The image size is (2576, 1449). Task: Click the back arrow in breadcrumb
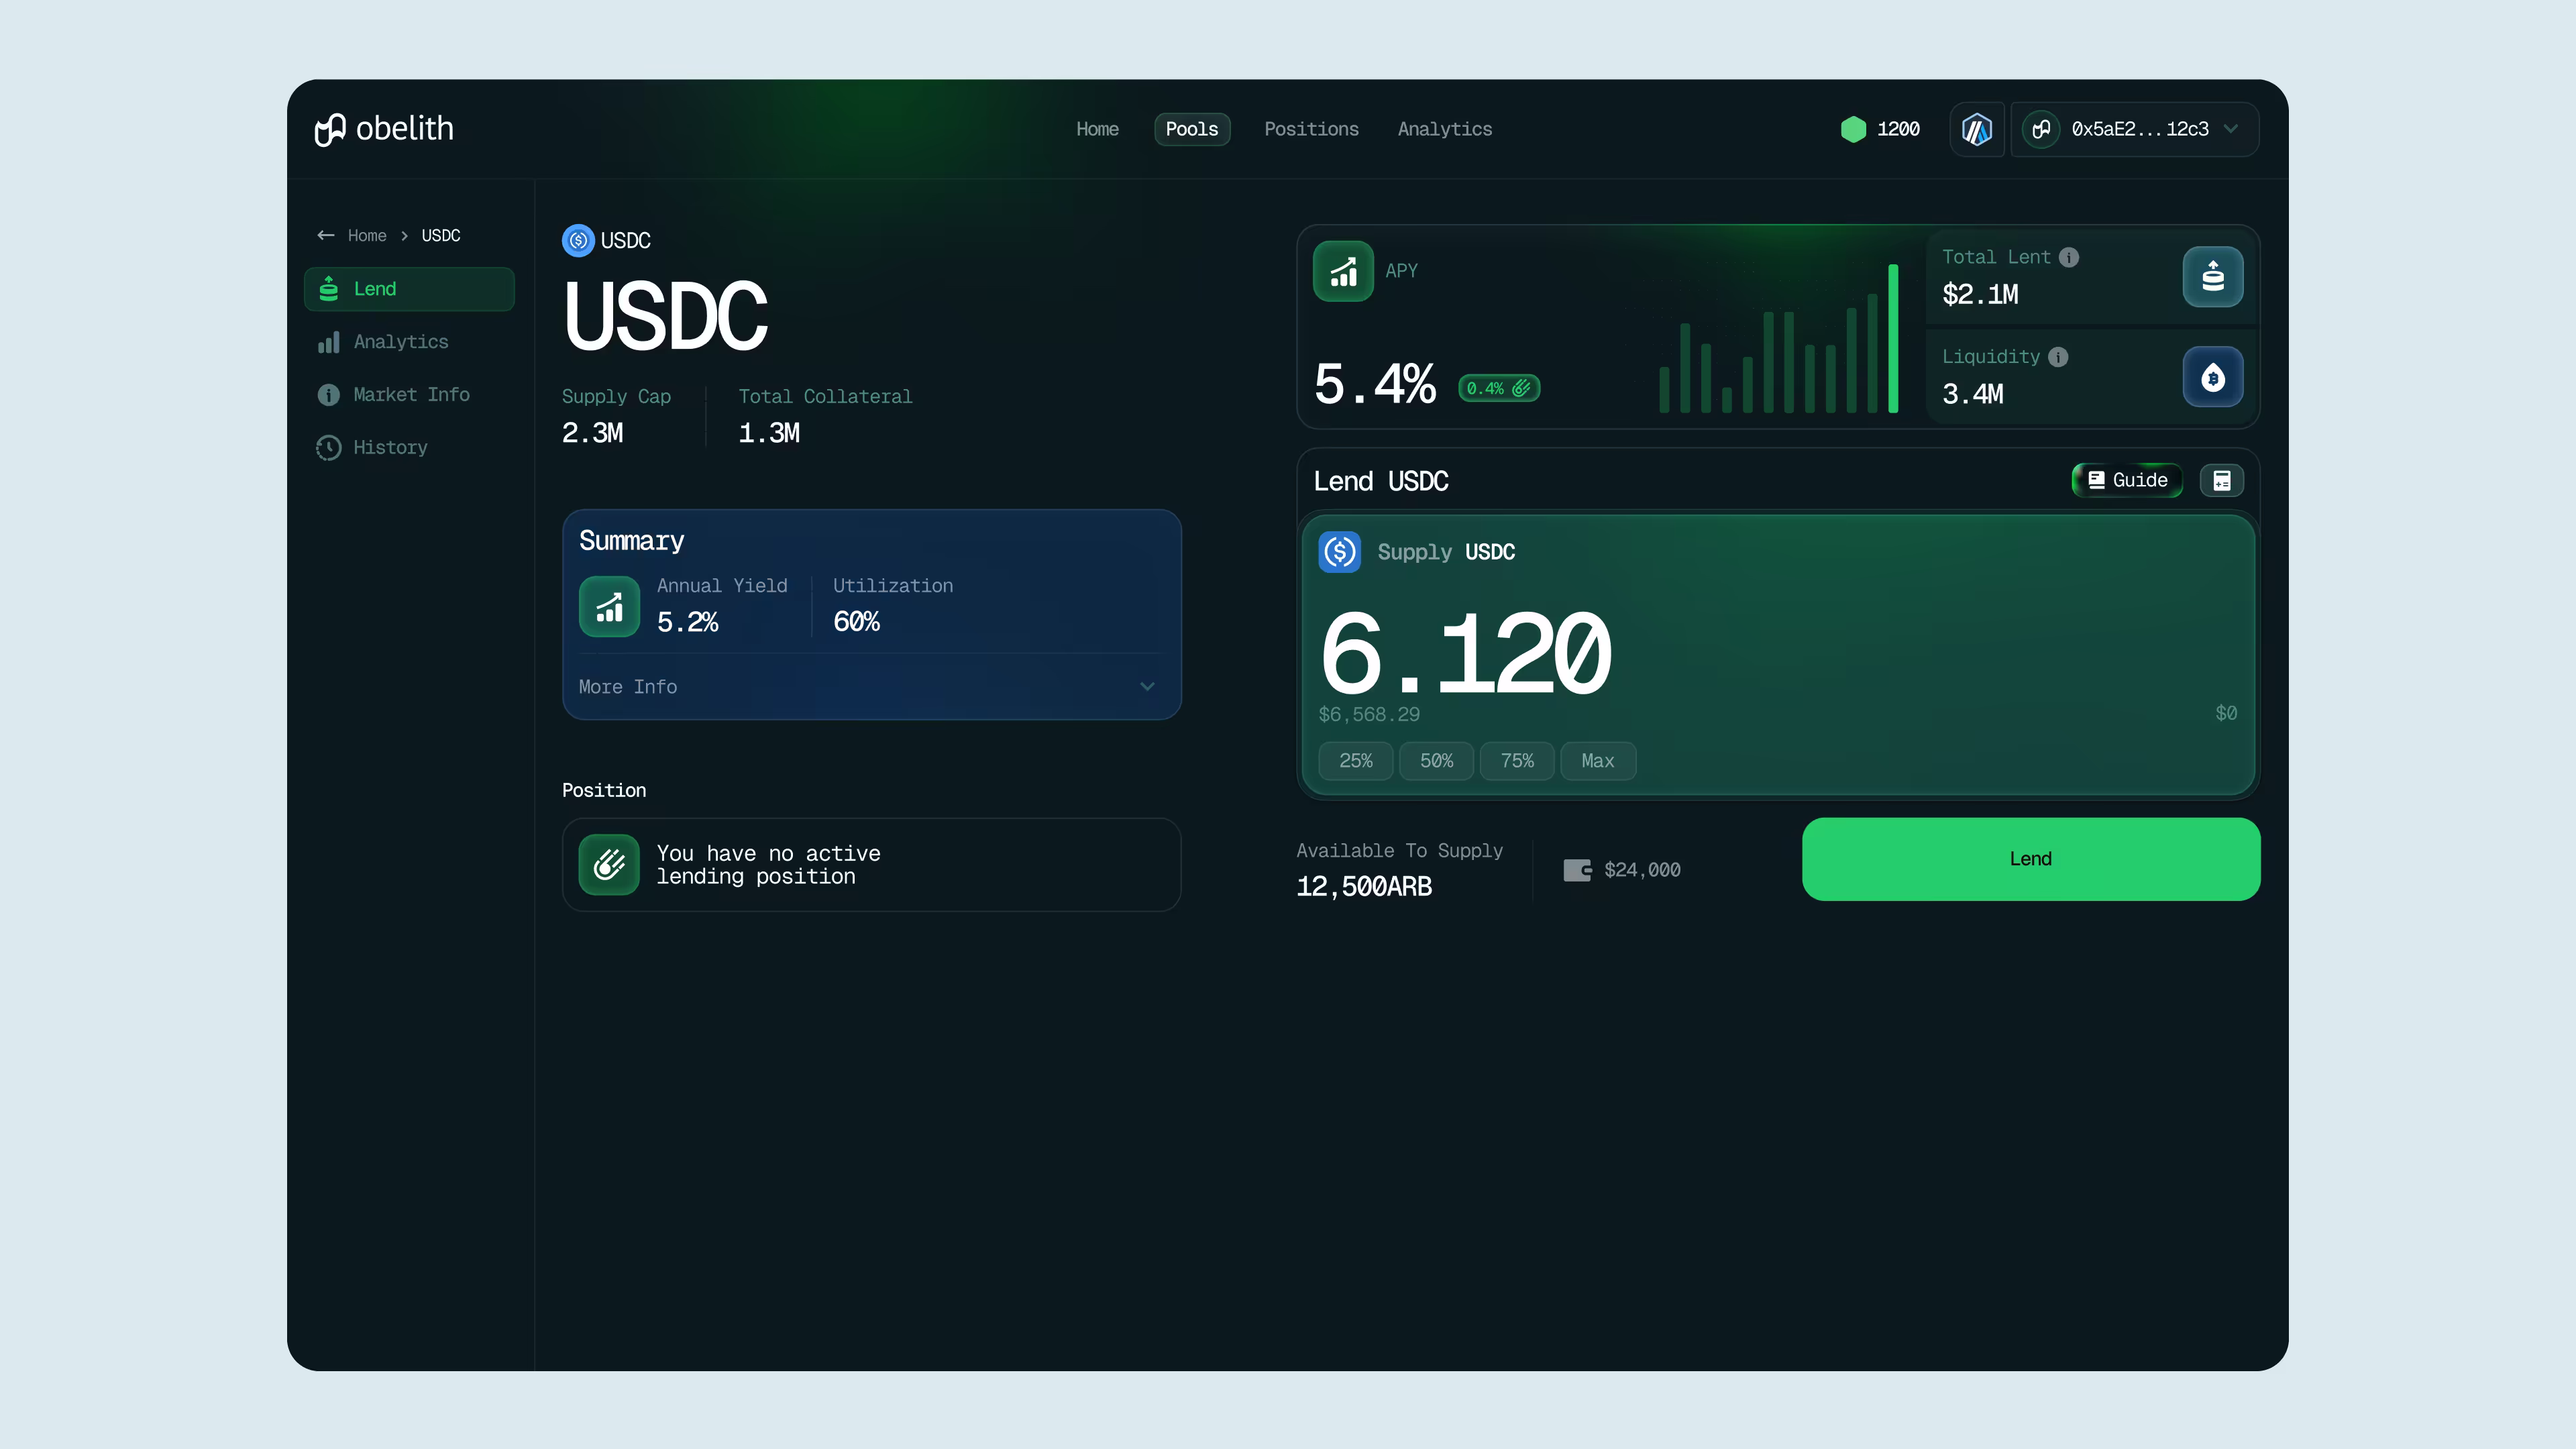pyautogui.click(x=325, y=235)
